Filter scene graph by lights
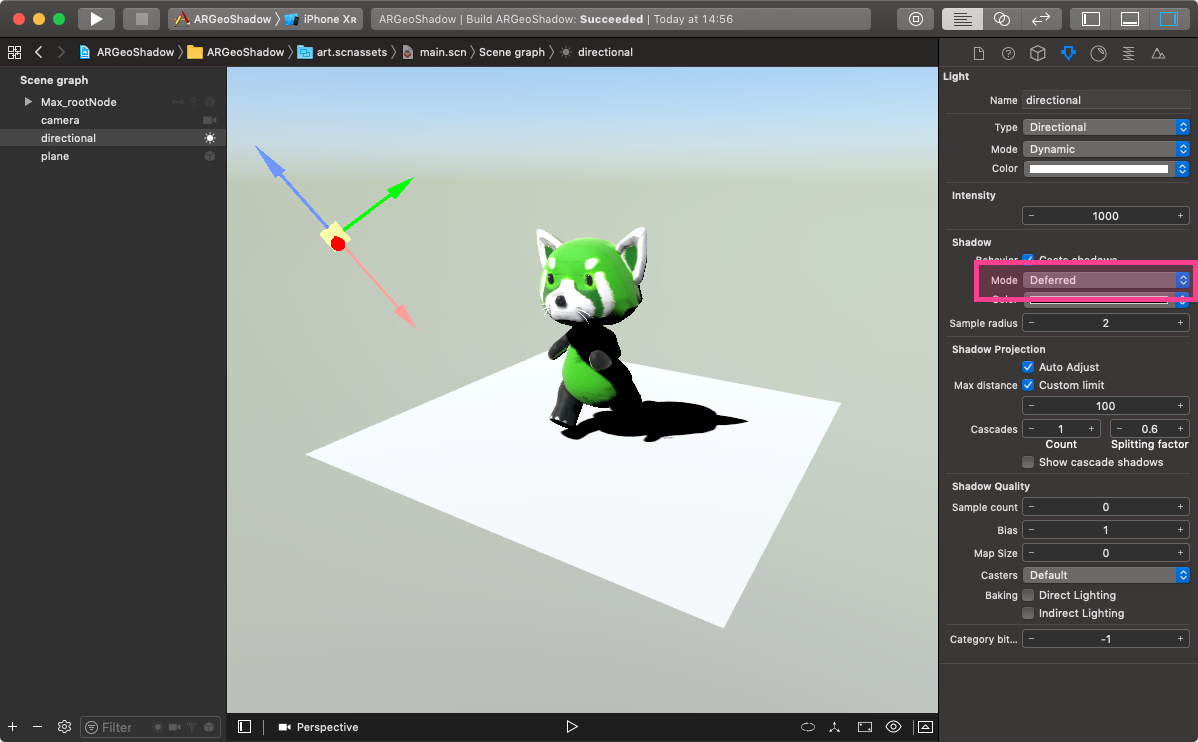 157,727
